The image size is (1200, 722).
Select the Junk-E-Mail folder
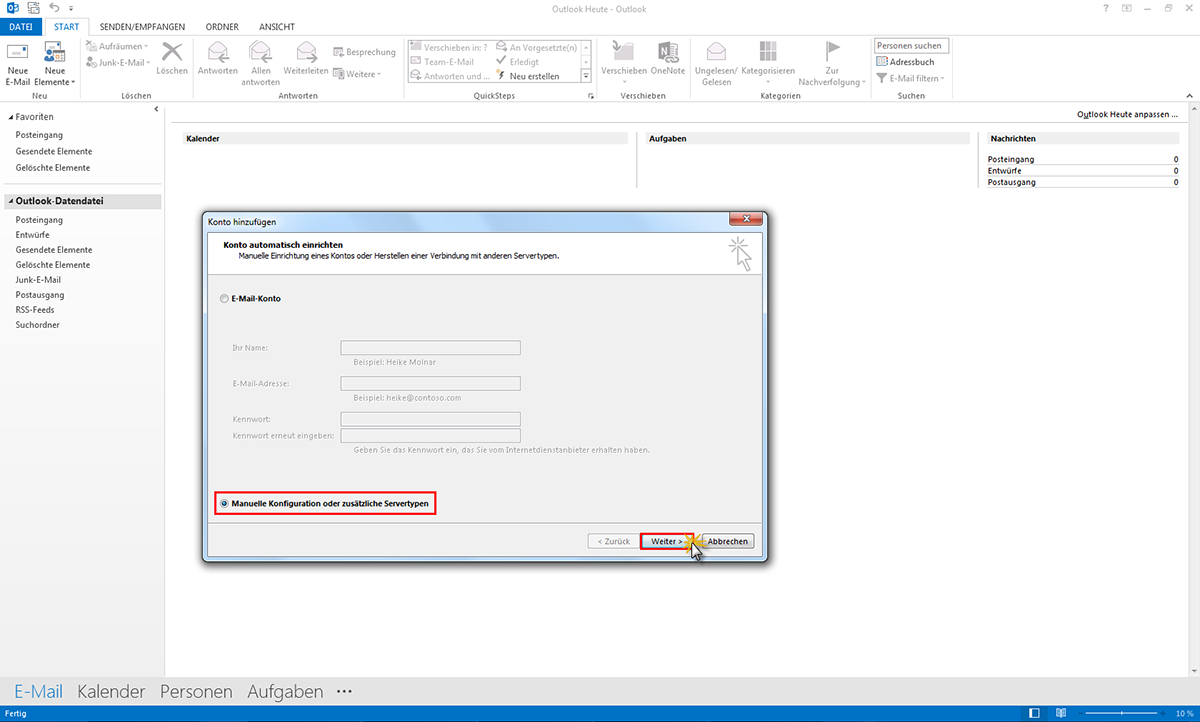[39, 280]
